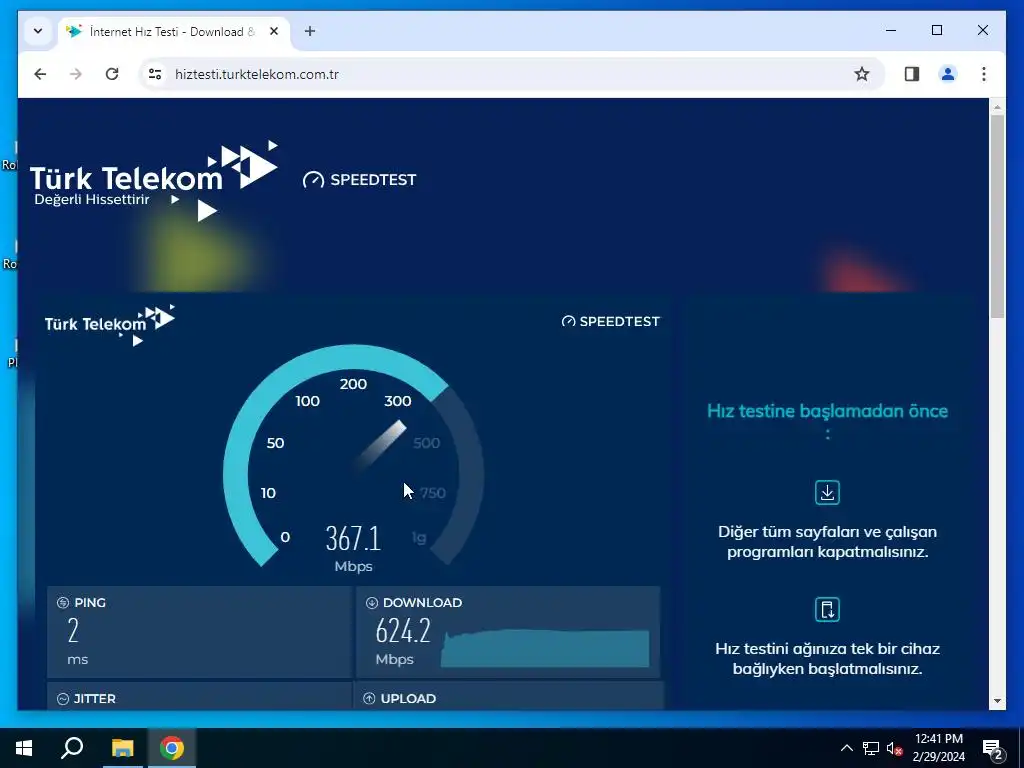
Task: Bookmark this page with the star icon
Action: 862,74
